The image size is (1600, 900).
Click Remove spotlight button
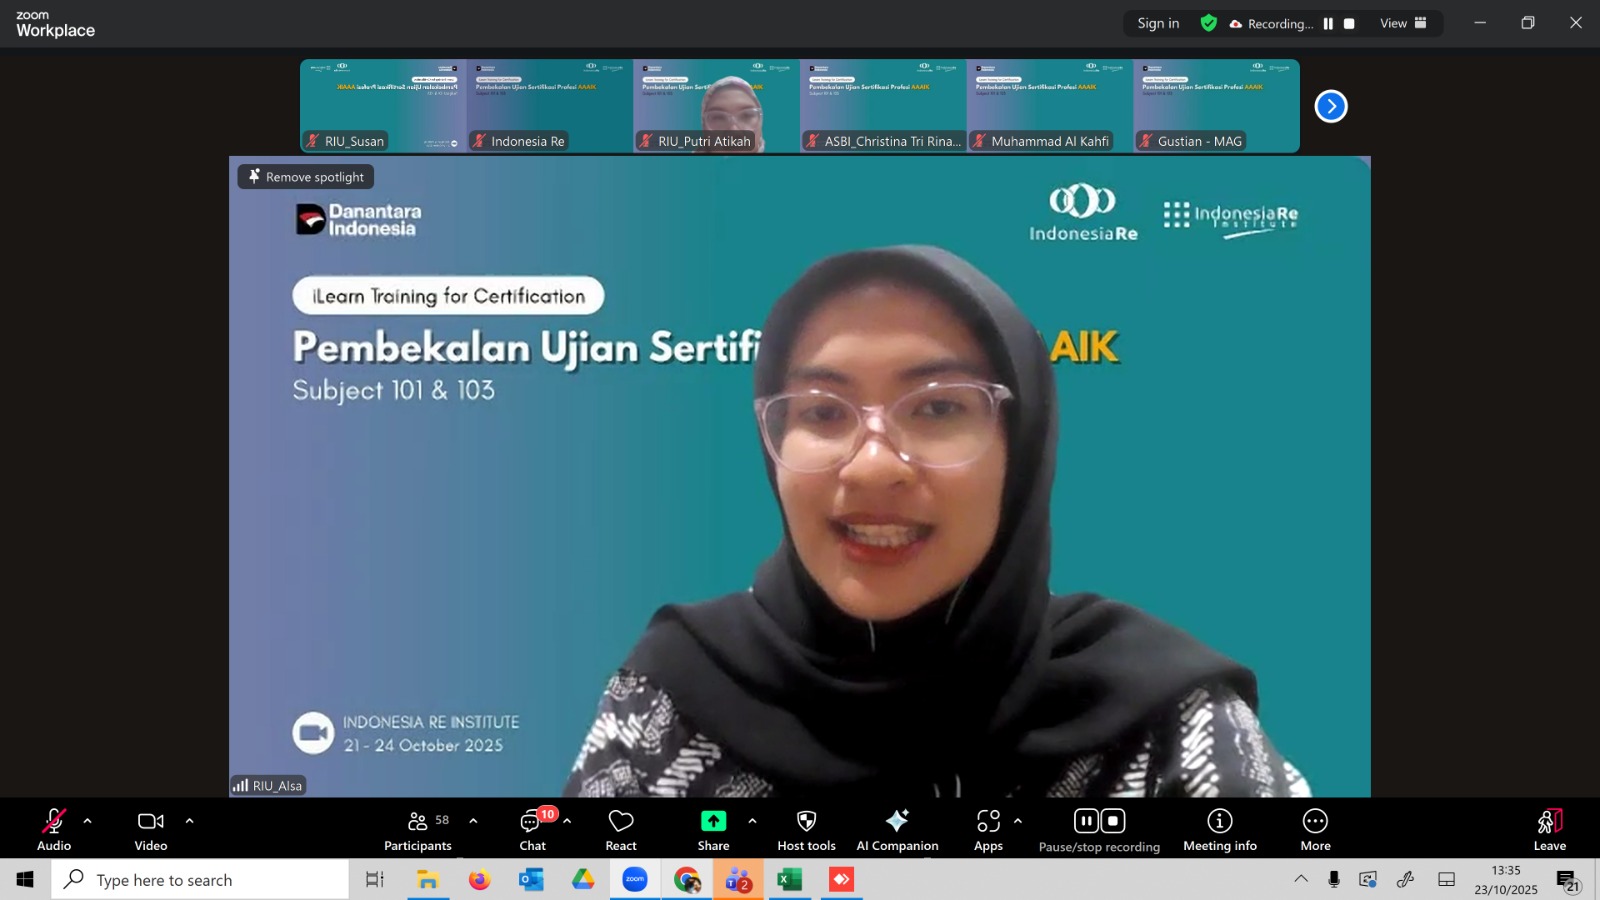point(306,177)
